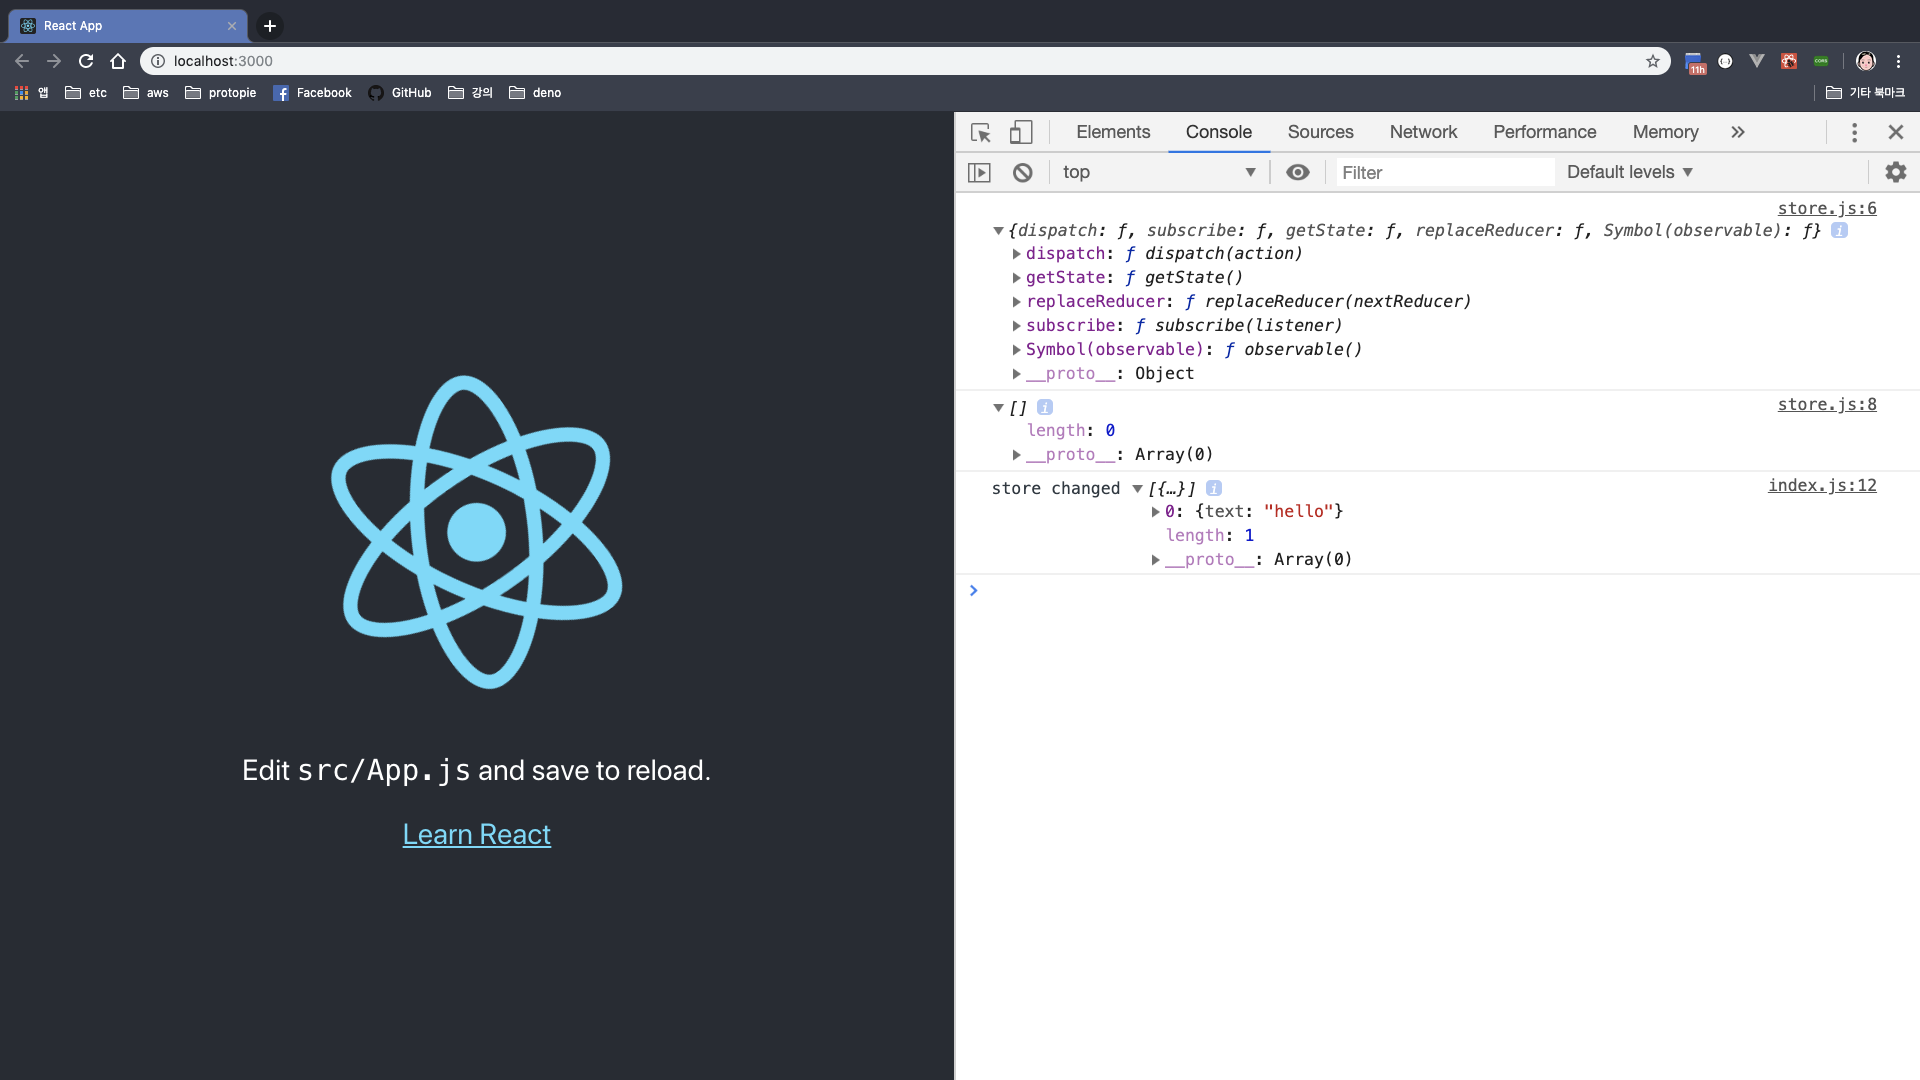Reload the page using refresh icon
Viewport: 1920px width, 1080px height.
[86, 61]
